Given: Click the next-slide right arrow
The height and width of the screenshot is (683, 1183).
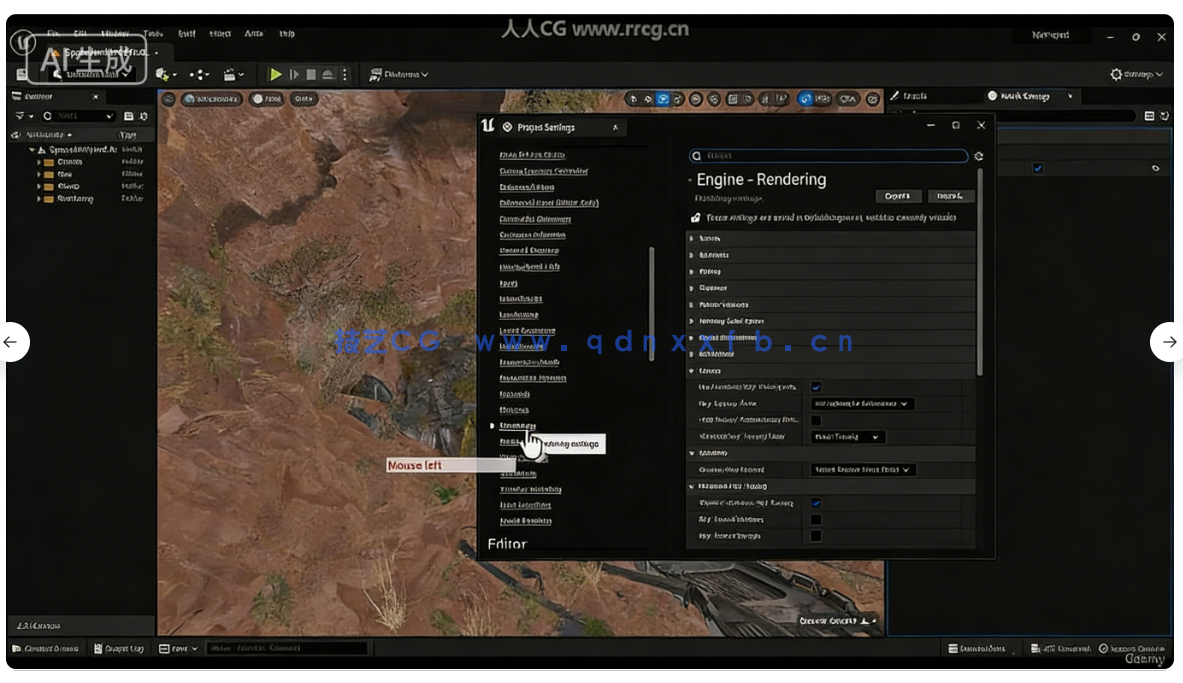Looking at the screenshot, I should click(1168, 342).
